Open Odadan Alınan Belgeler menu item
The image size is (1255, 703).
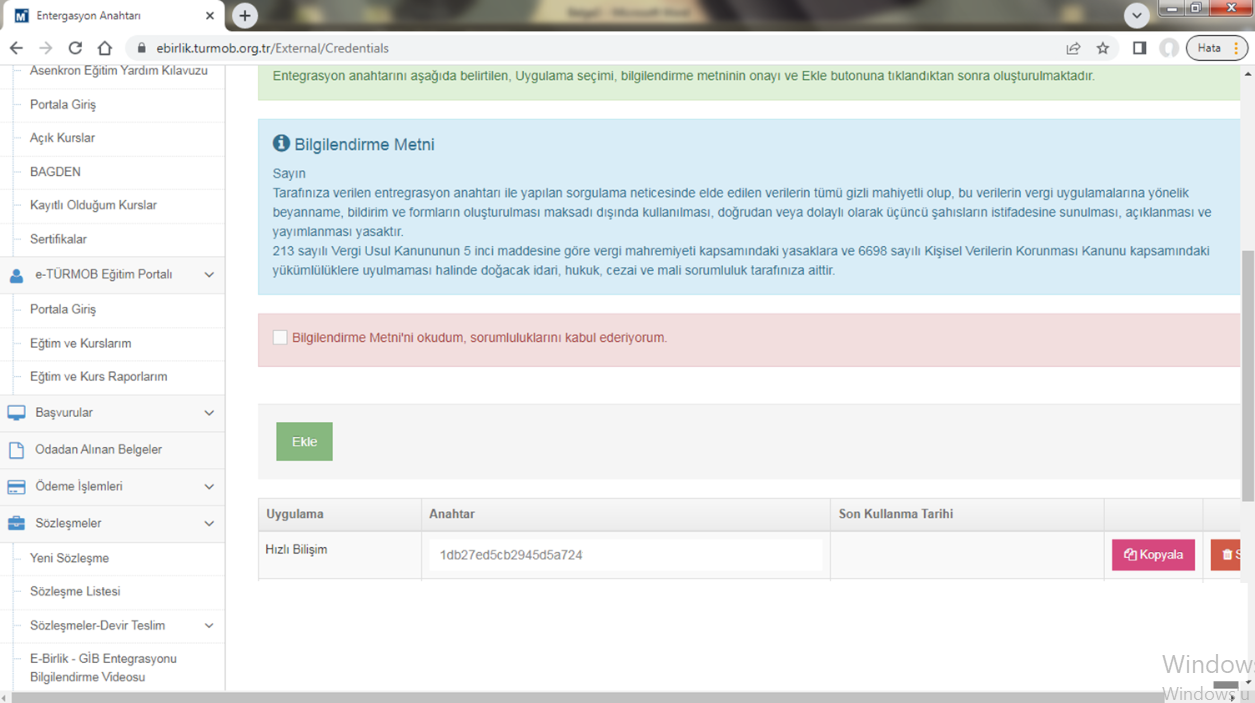98,450
